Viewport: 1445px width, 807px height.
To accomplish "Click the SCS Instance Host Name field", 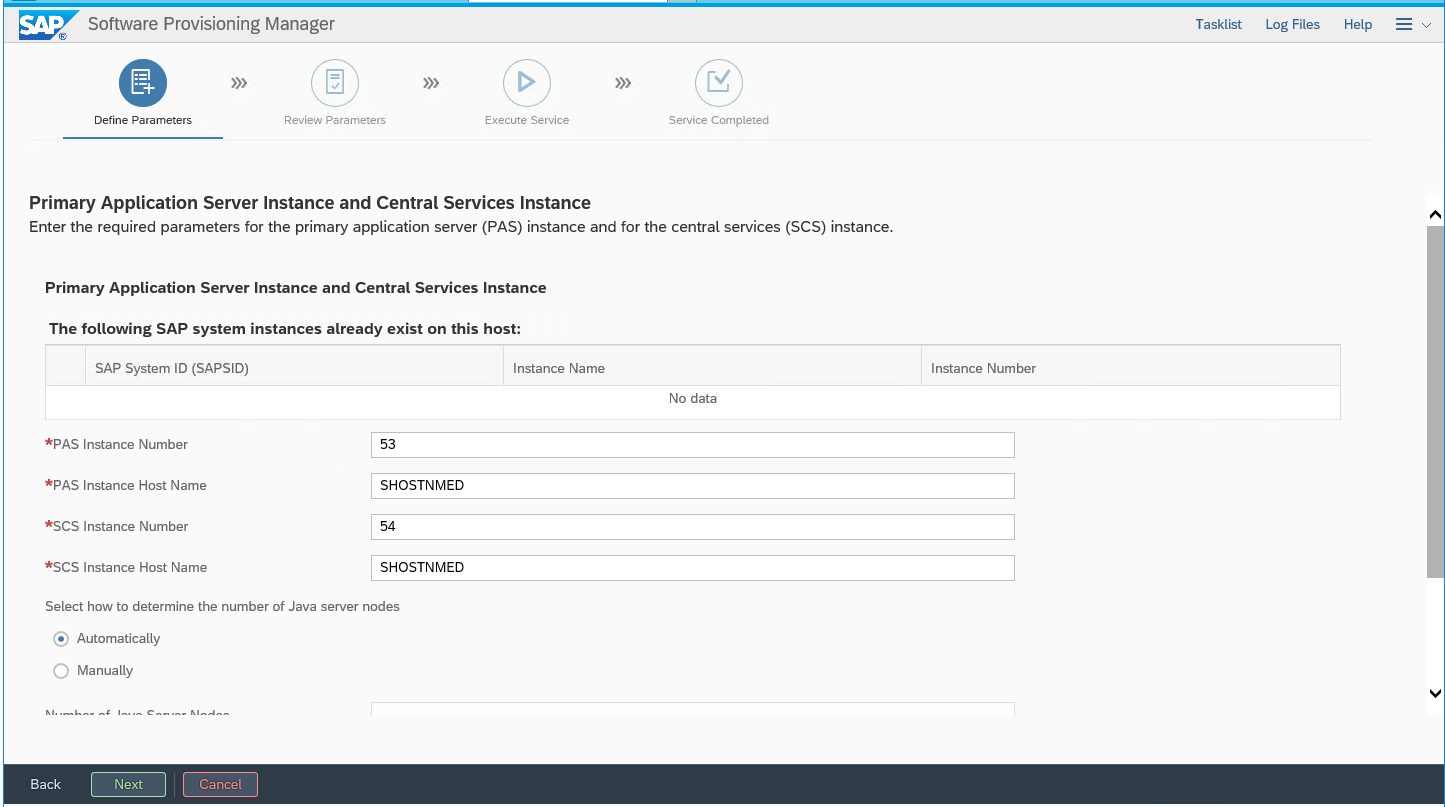I will (692, 568).
